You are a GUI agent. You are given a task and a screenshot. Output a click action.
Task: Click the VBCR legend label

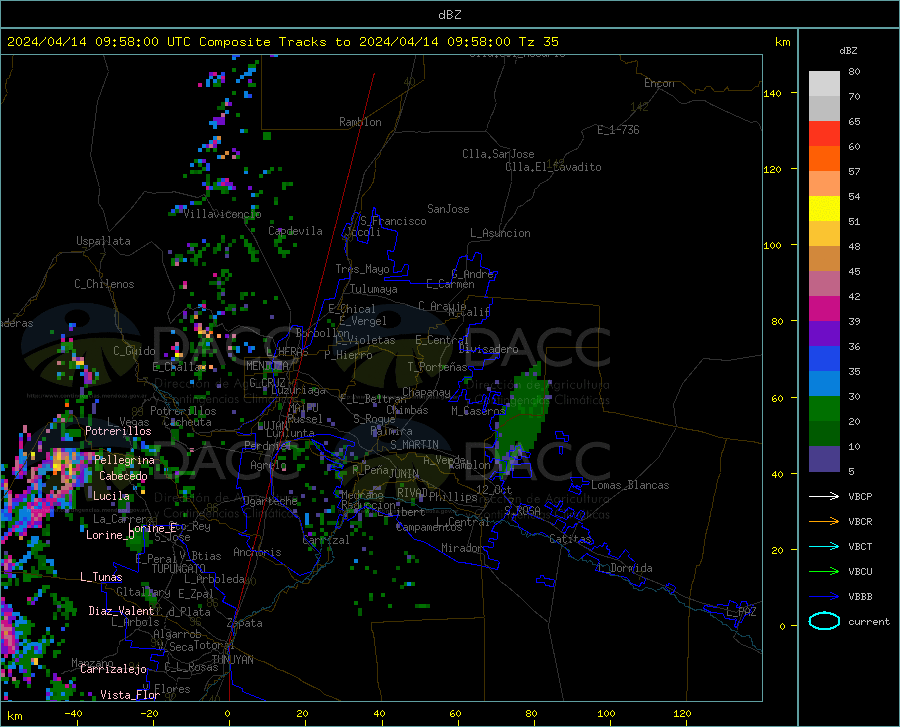(x=860, y=522)
